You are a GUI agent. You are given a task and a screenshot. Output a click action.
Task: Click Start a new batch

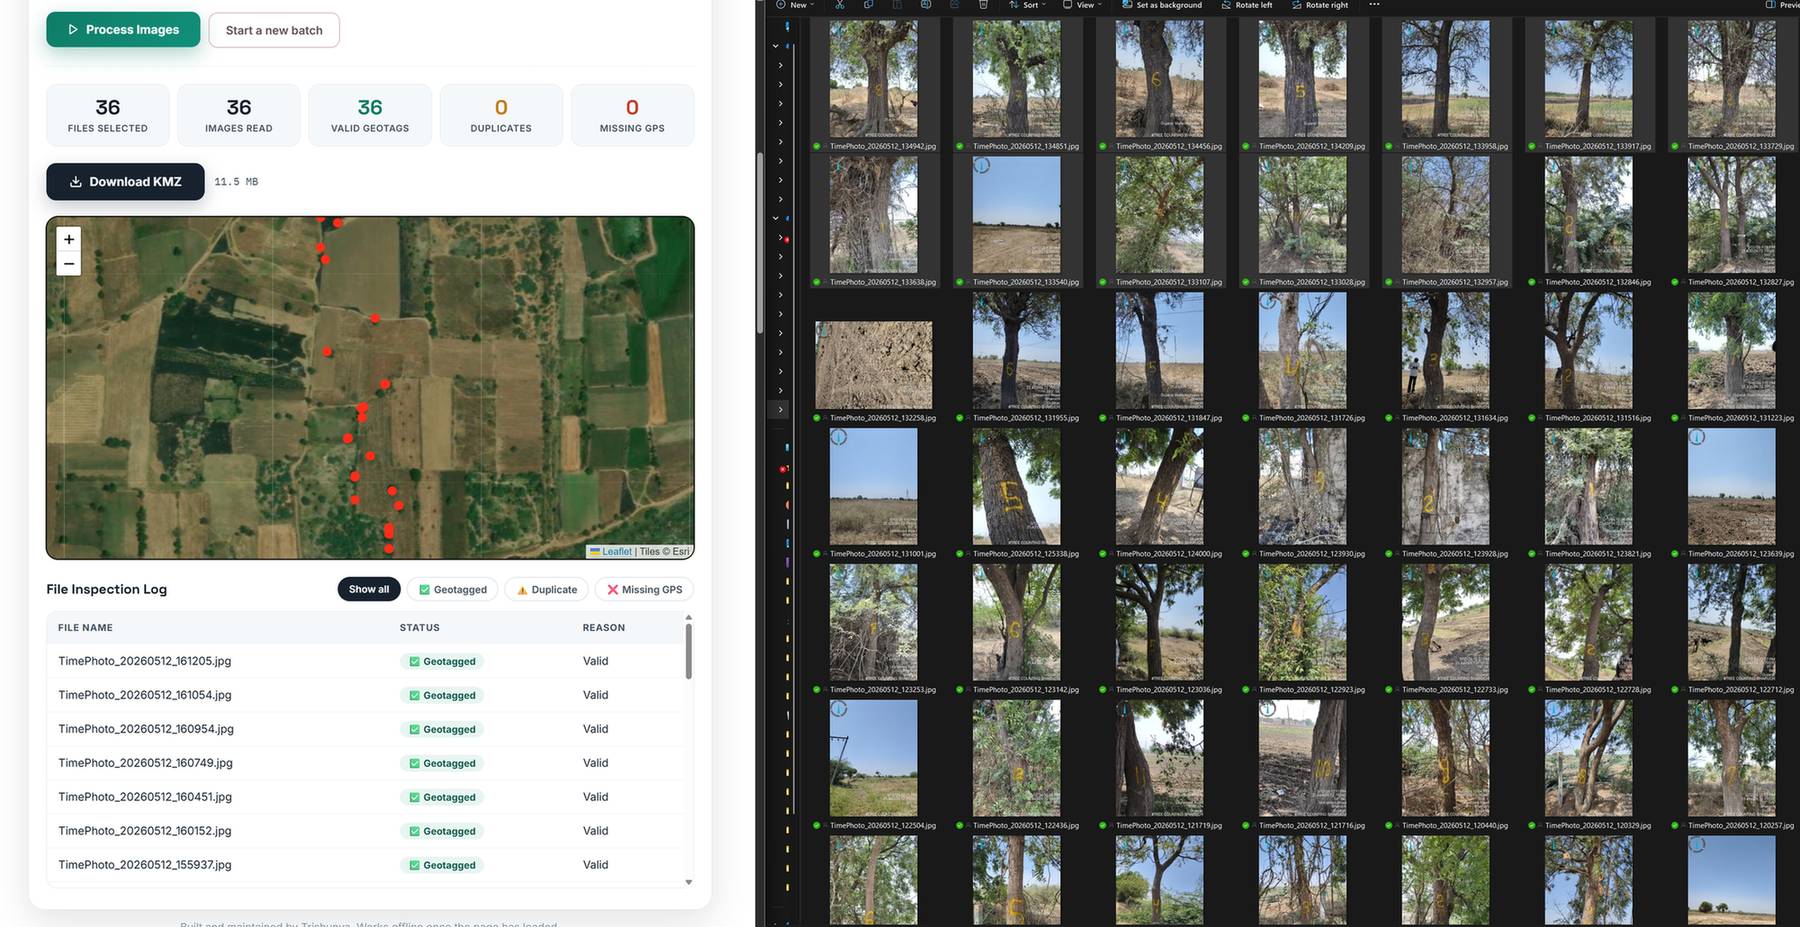[x=274, y=30]
